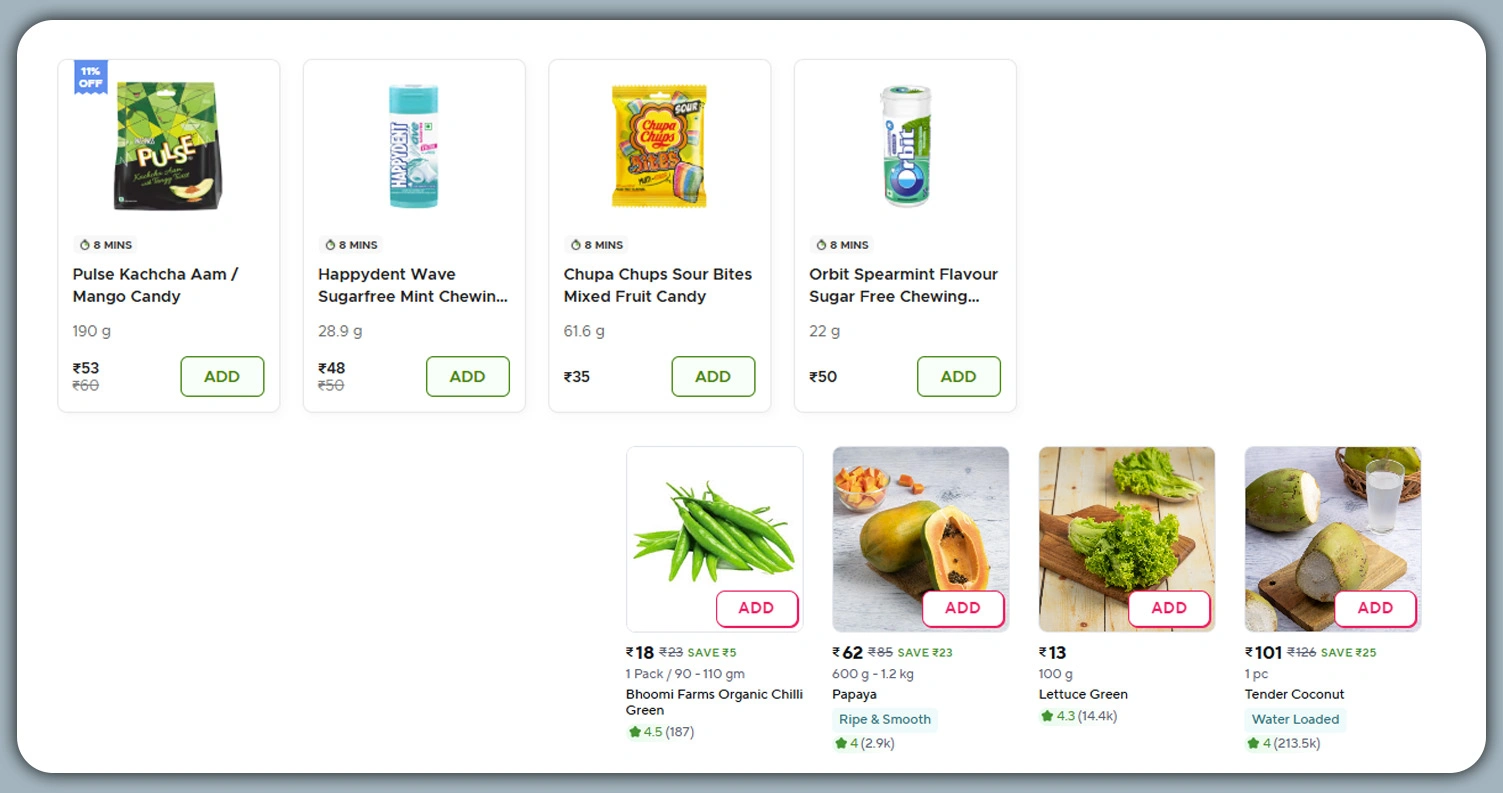The height and width of the screenshot is (793, 1503).
Task: Click ADD on Chupa Chups Sour Bites
Action: click(x=713, y=376)
